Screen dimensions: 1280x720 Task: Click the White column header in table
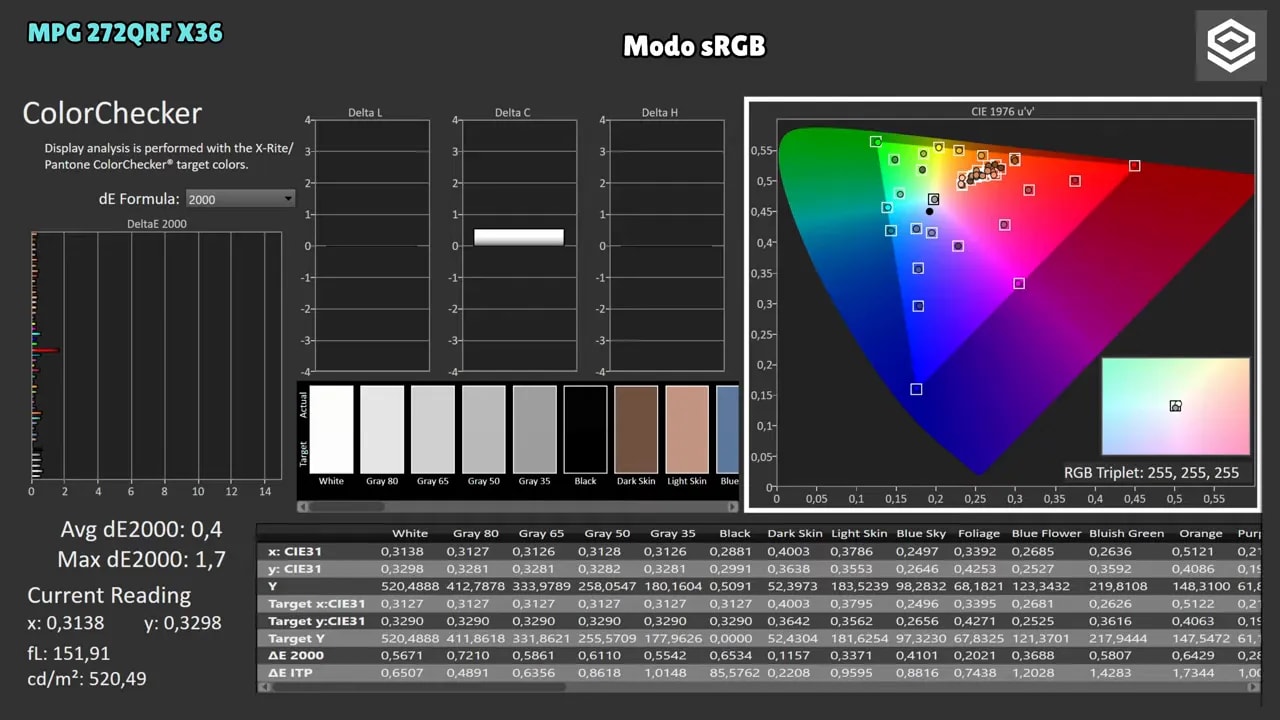click(410, 534)
